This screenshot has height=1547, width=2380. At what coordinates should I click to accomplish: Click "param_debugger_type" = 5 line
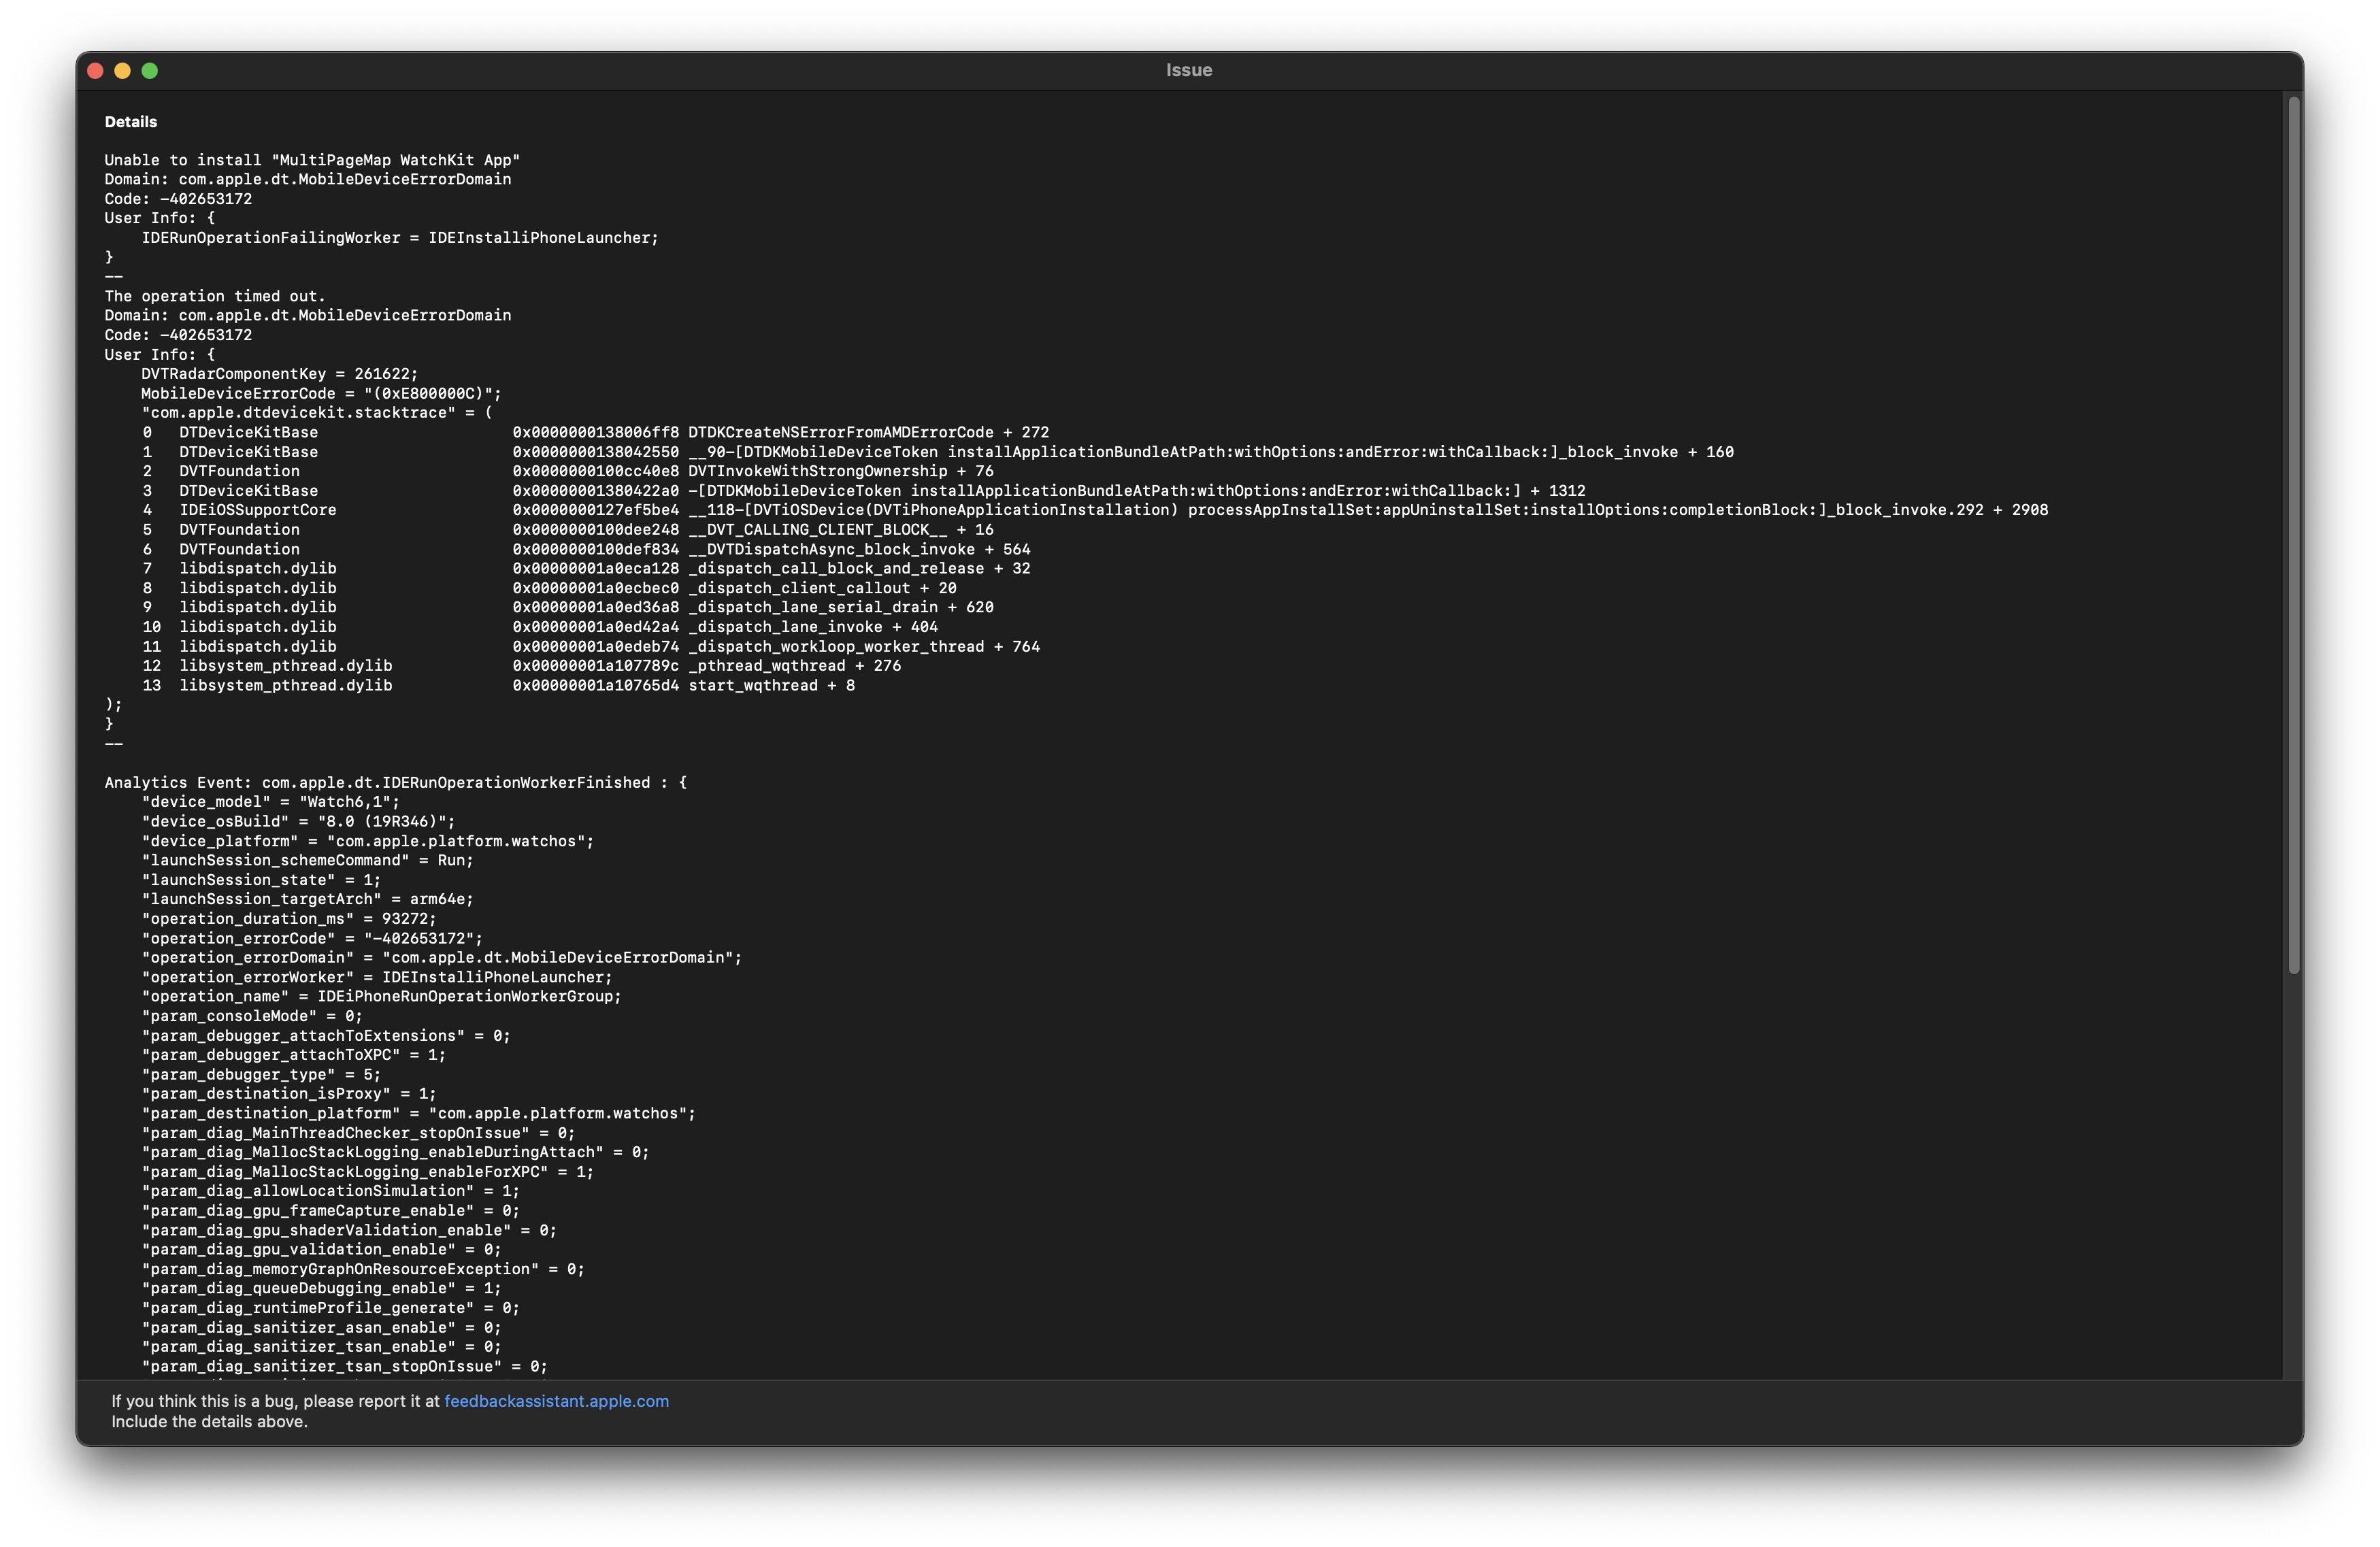pyautogui.click(x=261, y=1075)
